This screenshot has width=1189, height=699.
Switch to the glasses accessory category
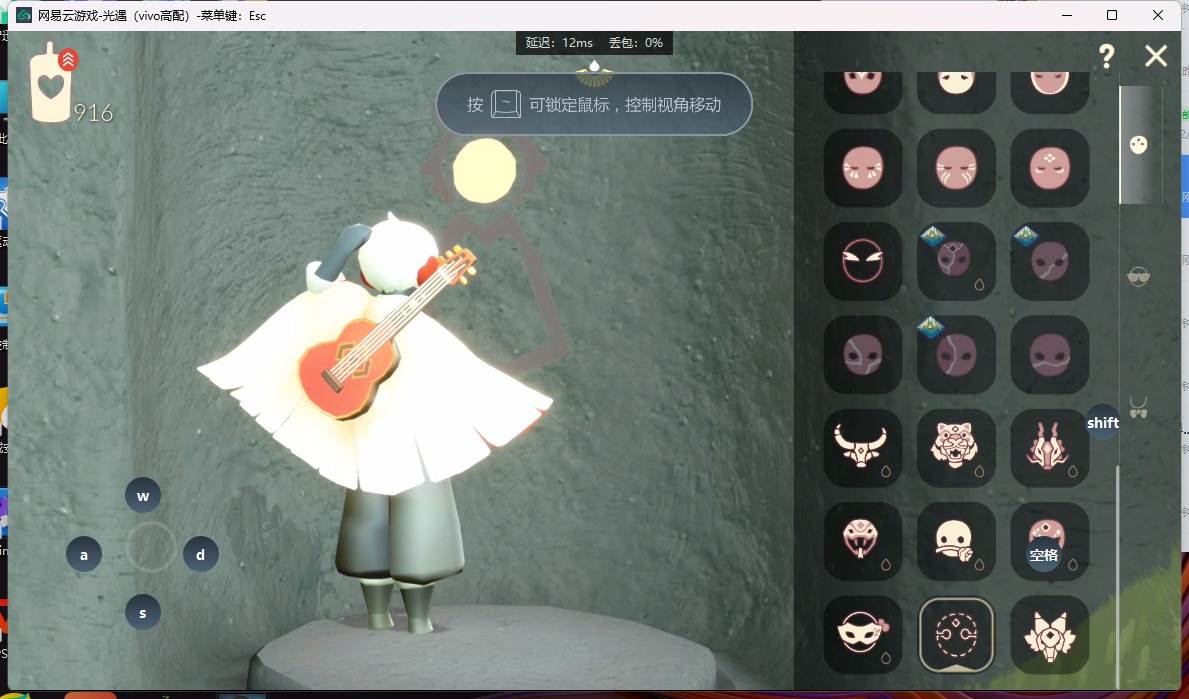point(1138,277)
